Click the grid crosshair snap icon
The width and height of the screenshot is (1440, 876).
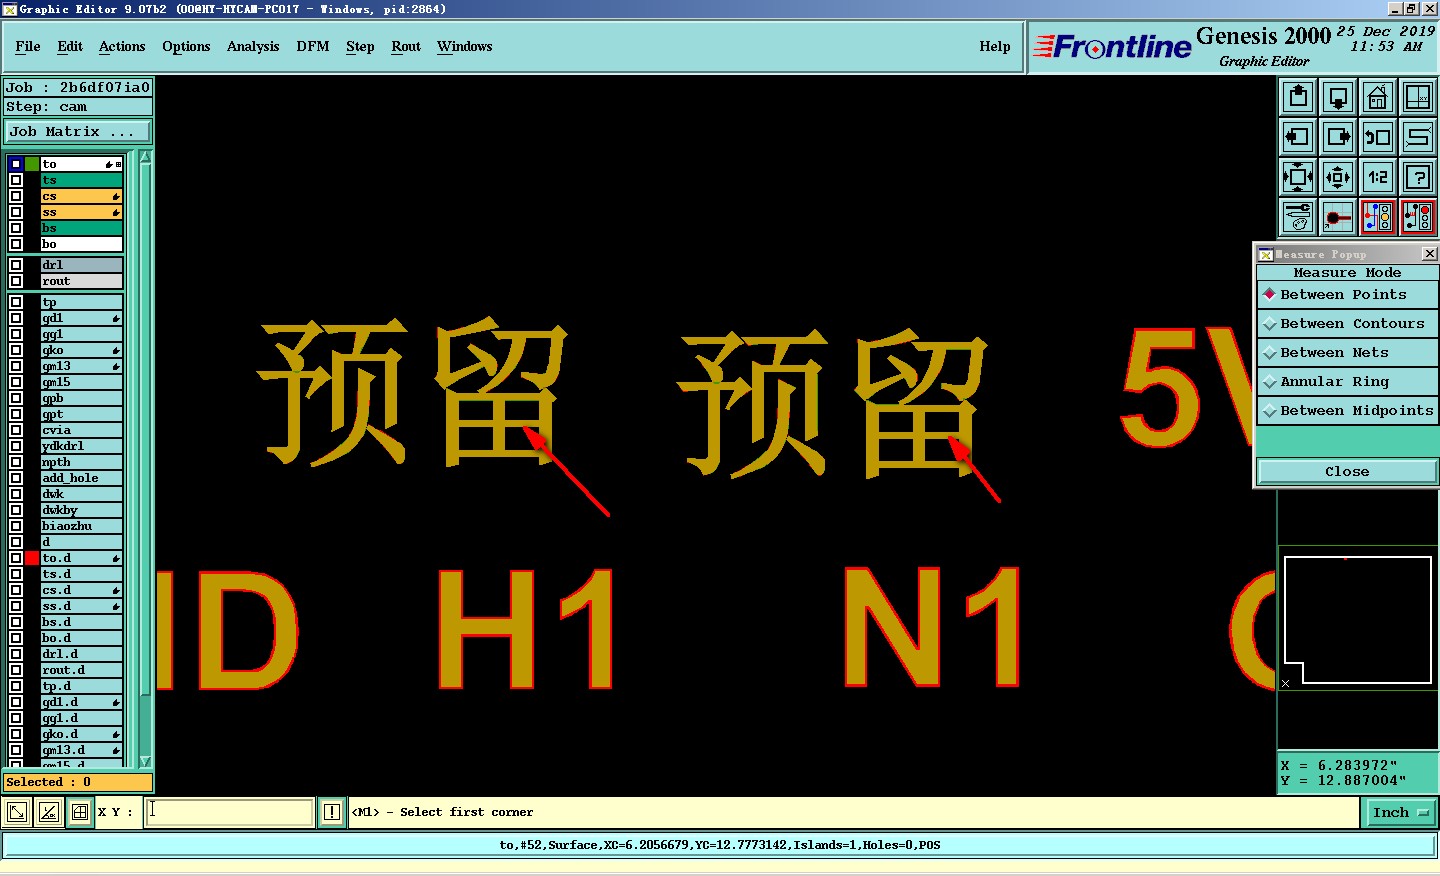coord(80,812)
